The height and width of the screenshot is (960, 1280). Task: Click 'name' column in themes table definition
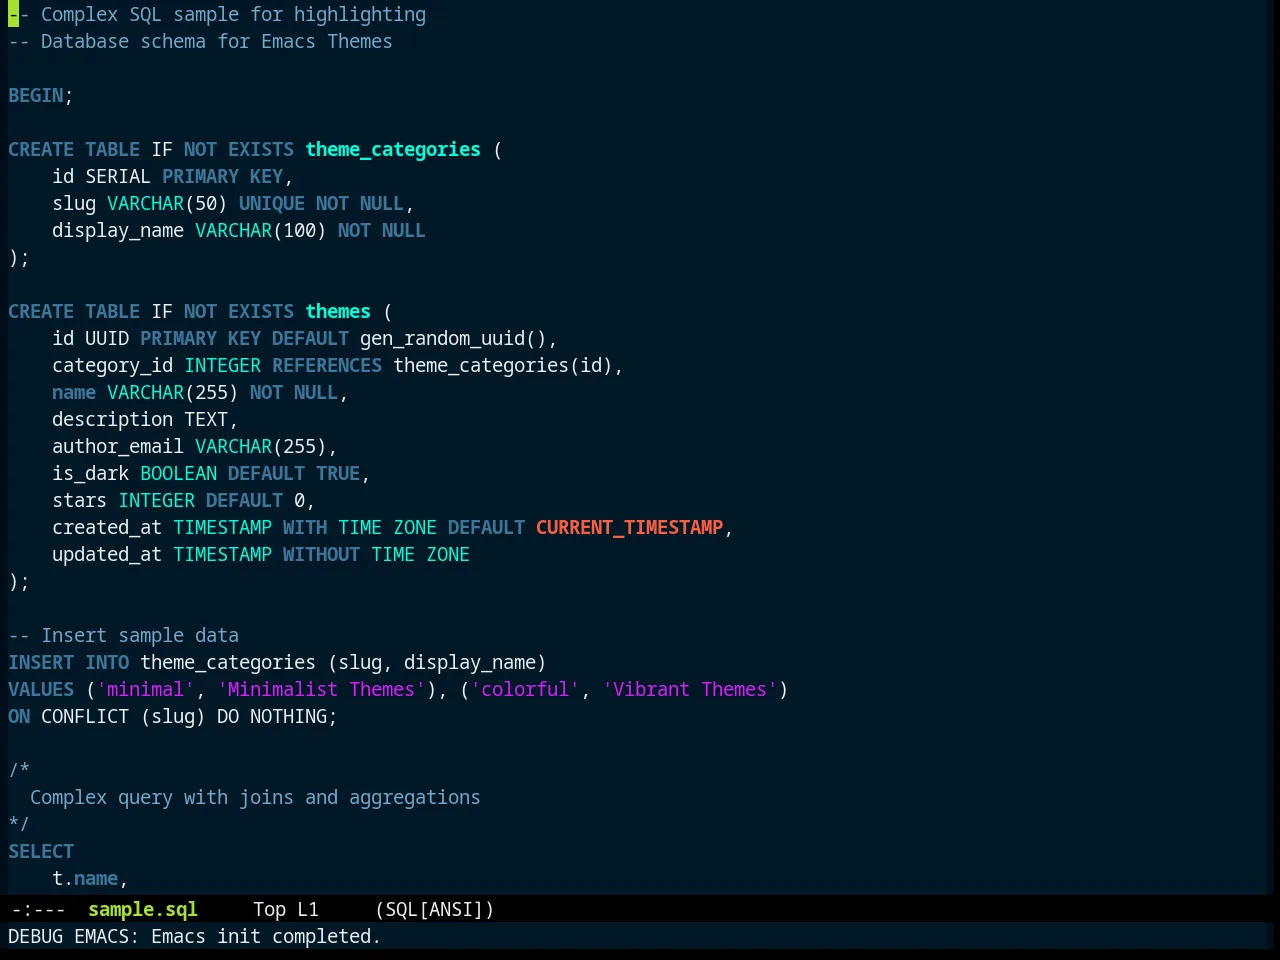point(74,392)
